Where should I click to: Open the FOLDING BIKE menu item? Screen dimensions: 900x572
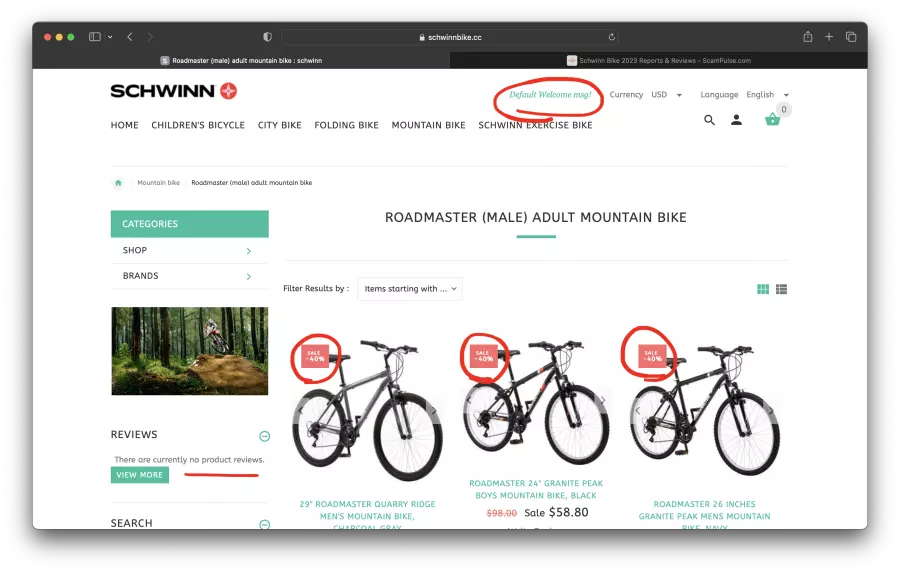pyautogui.click(x=347, y=125)
